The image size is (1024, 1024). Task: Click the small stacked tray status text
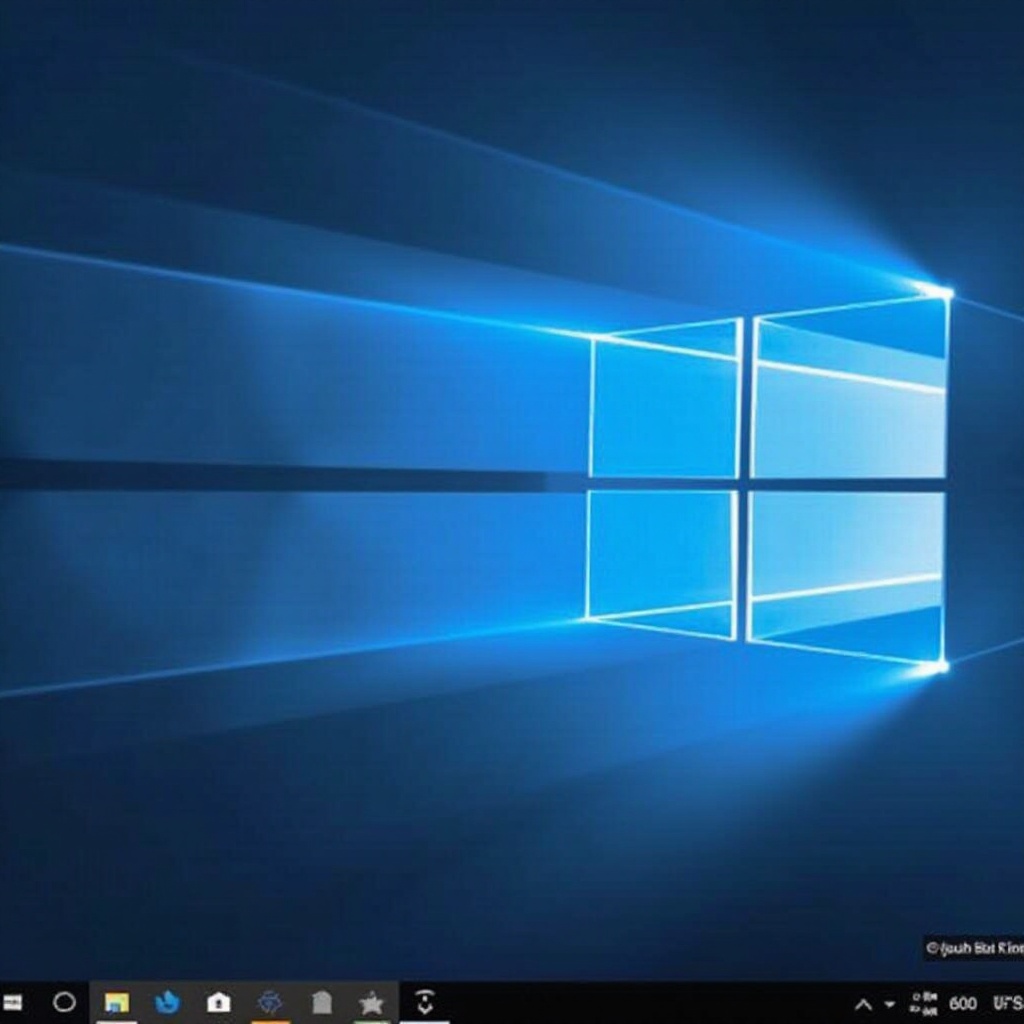click(x=924, y=1004)
